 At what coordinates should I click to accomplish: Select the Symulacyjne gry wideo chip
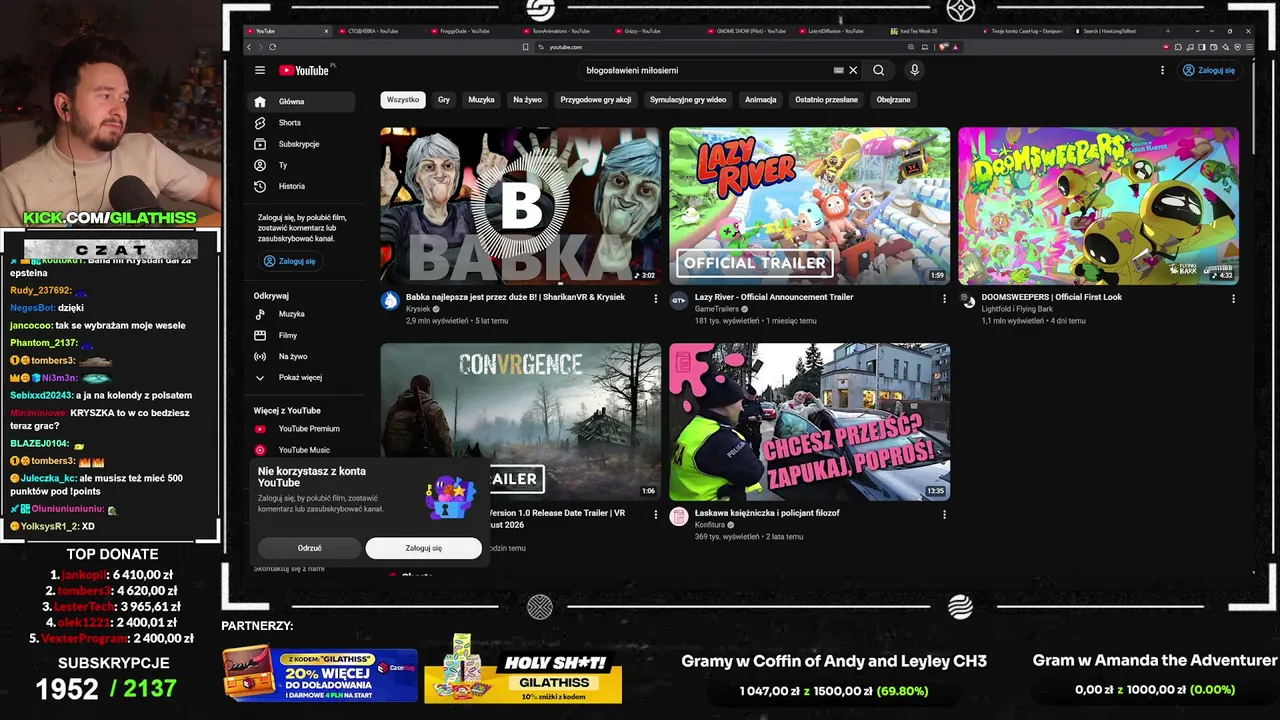(688, 100)
